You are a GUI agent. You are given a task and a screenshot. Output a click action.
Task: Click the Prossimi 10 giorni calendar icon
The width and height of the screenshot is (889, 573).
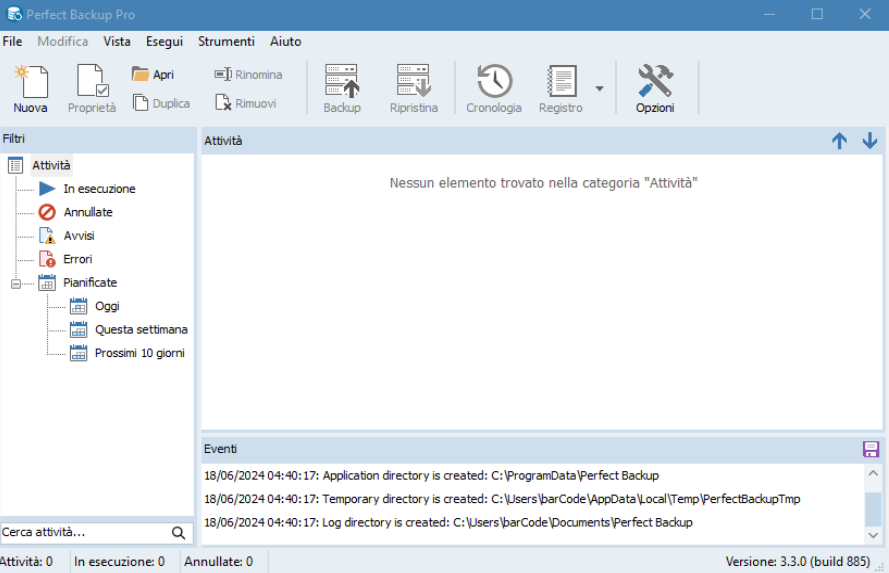tap(78, 353)
